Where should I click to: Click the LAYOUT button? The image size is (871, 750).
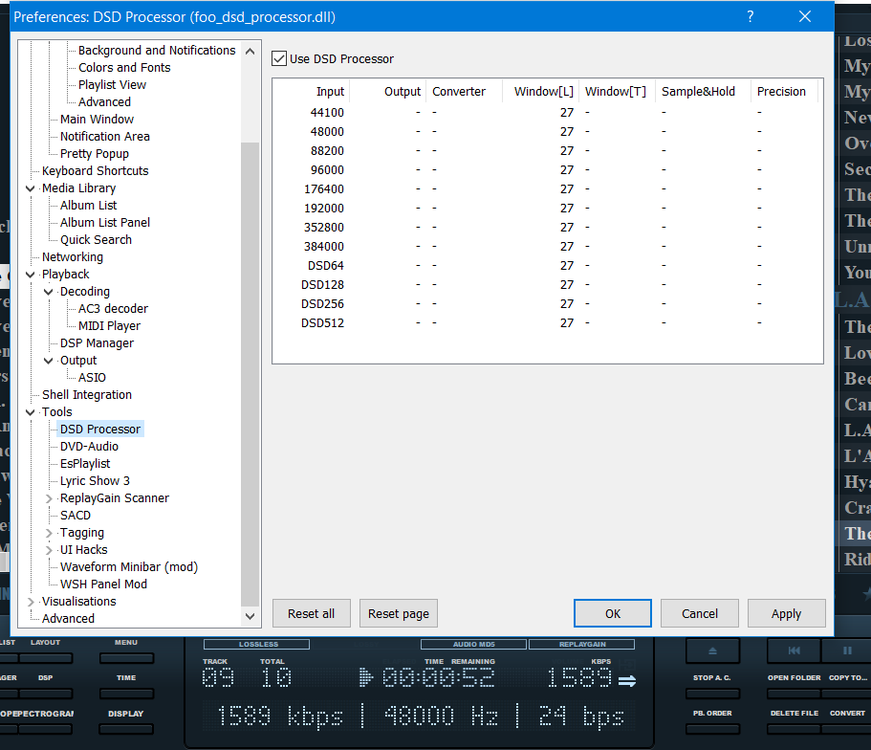point(45,657)
